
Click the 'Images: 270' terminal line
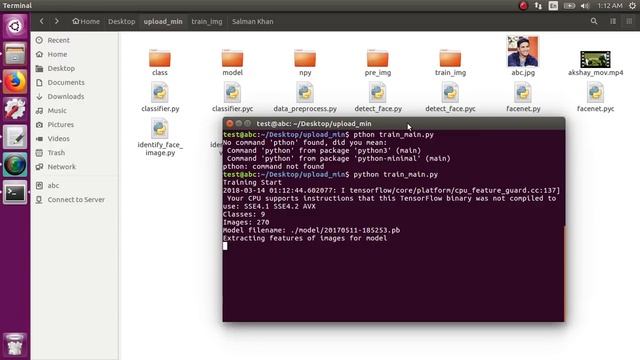[246, 222]
